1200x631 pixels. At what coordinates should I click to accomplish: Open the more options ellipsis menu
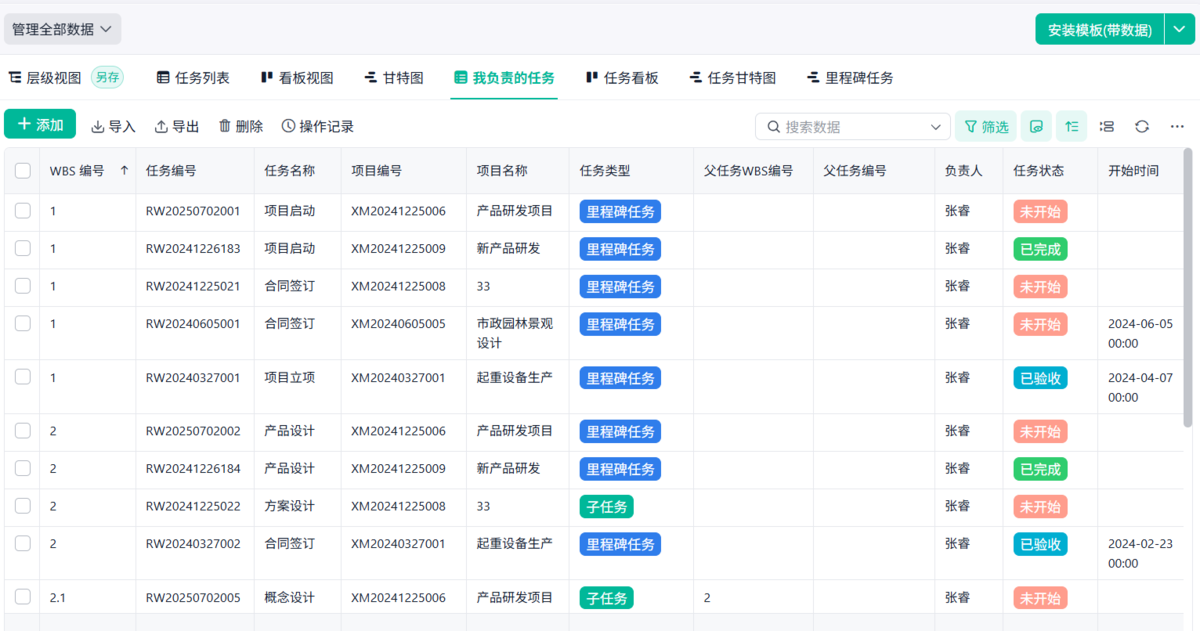pos(1177,127)
